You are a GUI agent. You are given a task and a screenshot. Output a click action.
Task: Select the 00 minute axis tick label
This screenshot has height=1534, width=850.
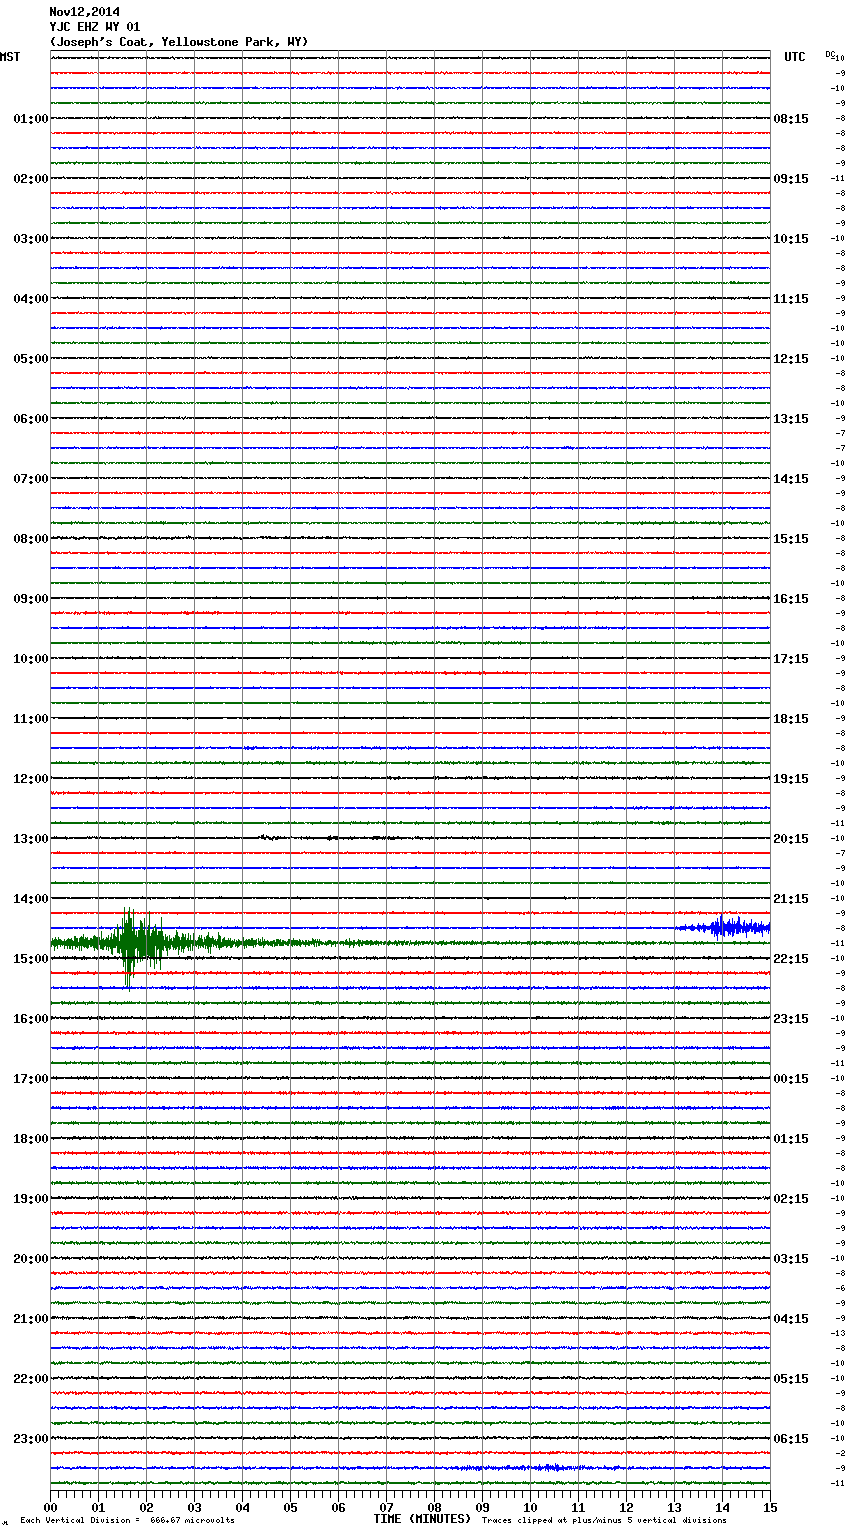click(50, 1507)
